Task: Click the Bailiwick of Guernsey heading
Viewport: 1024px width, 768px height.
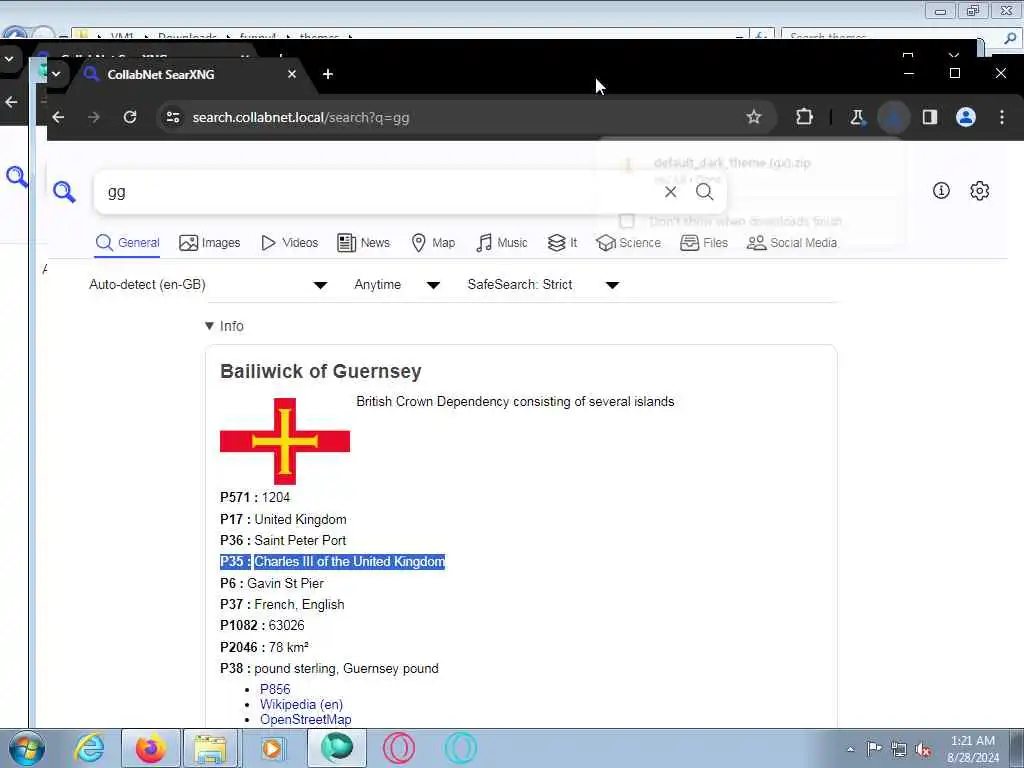Action: click(x=321, y=371)
